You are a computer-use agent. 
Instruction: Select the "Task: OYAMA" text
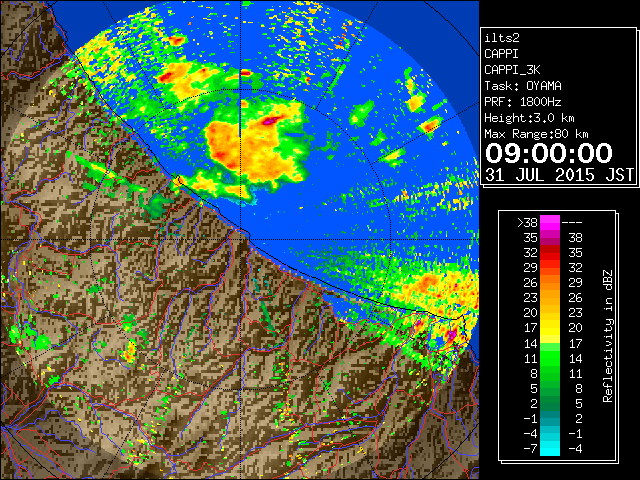(x=523, y=86)
